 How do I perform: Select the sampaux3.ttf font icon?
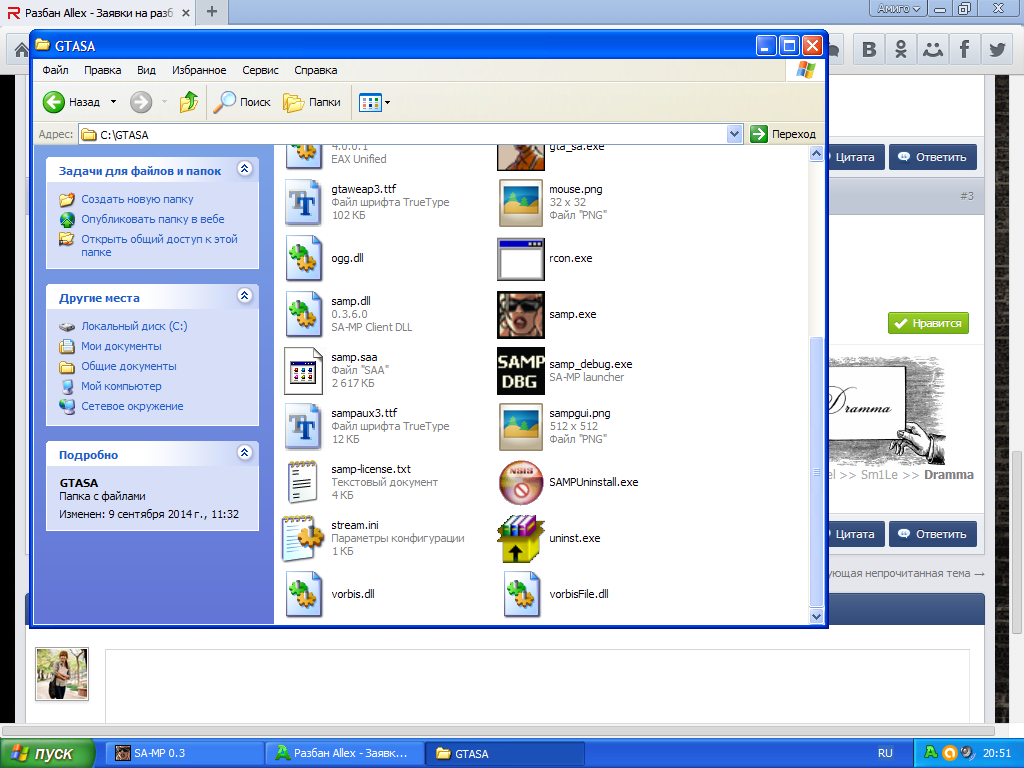(303, 427)
